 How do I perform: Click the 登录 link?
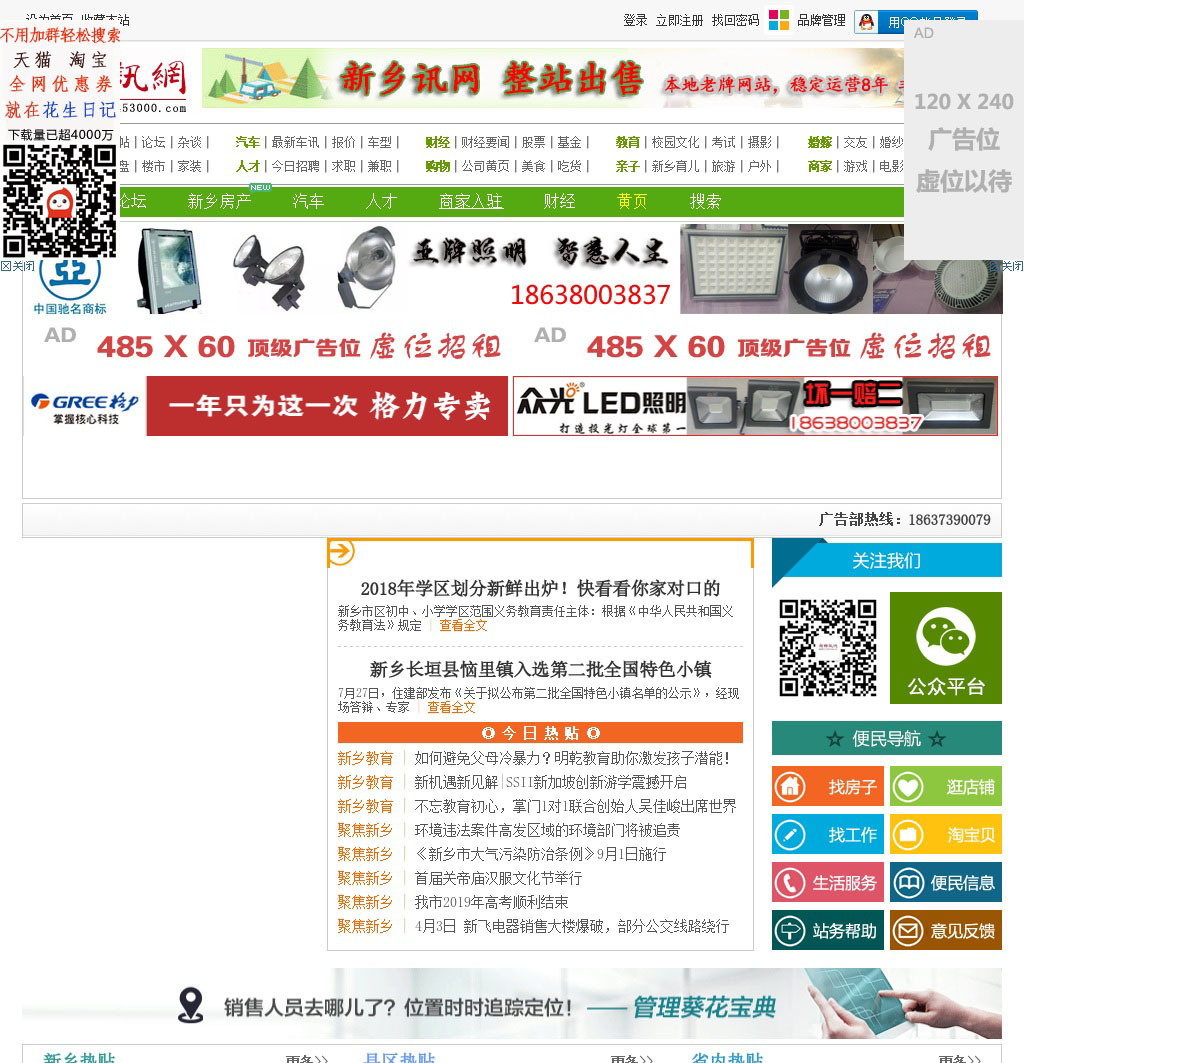click(x=635, y=20)
